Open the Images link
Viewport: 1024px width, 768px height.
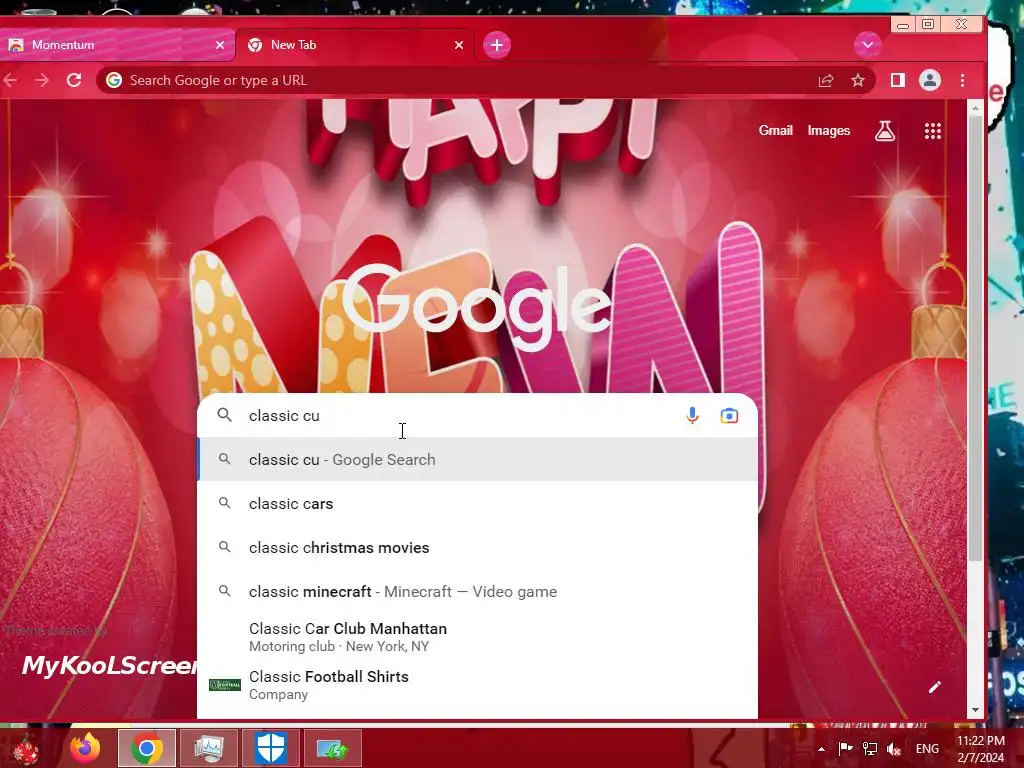click(x=829, y=131)
